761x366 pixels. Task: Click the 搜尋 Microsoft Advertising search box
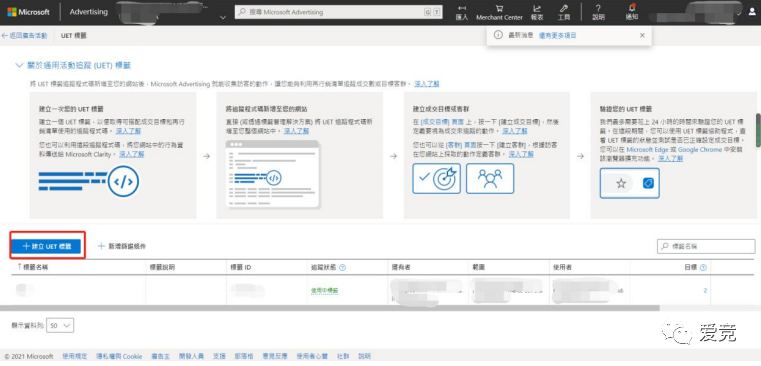point(339,12)
